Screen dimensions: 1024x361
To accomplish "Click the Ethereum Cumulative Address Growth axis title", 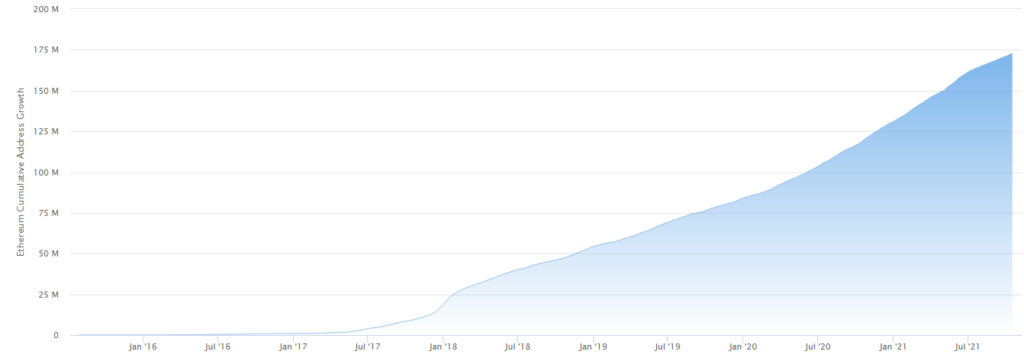I will (20, 172).
